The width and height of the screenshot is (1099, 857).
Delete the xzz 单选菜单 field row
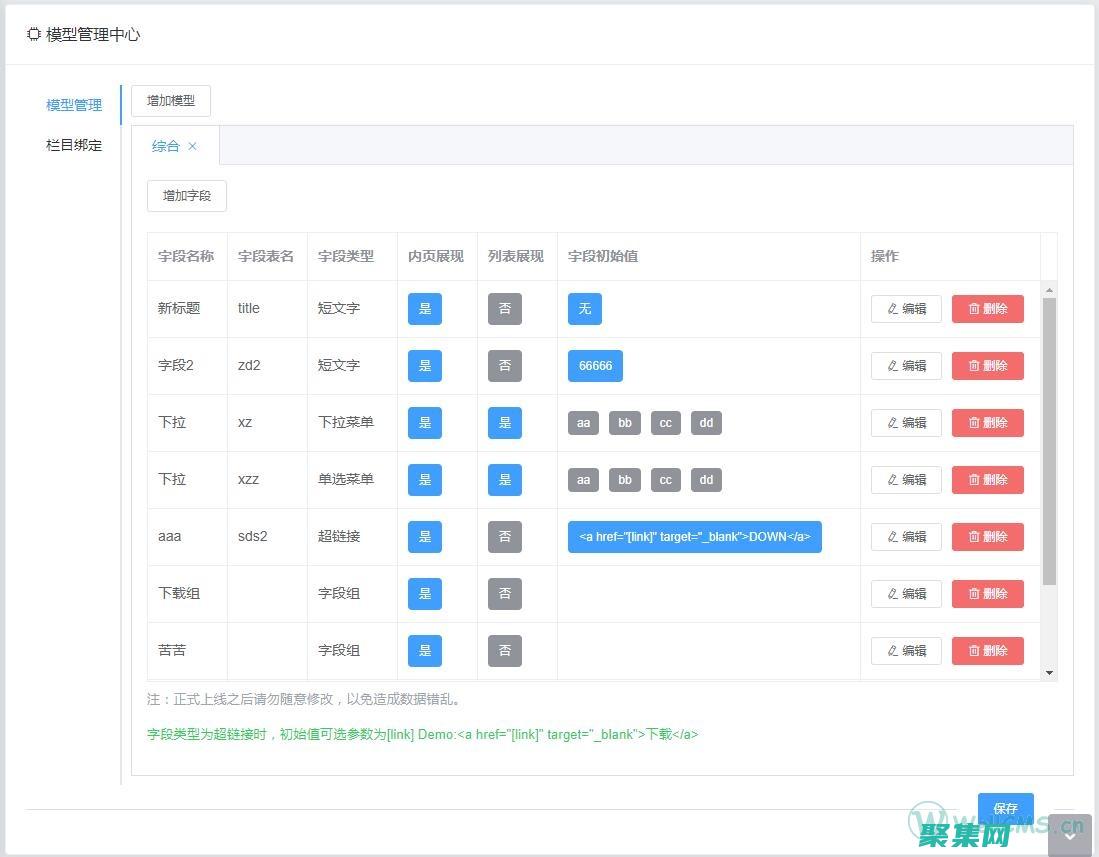(x=987, y=480)
